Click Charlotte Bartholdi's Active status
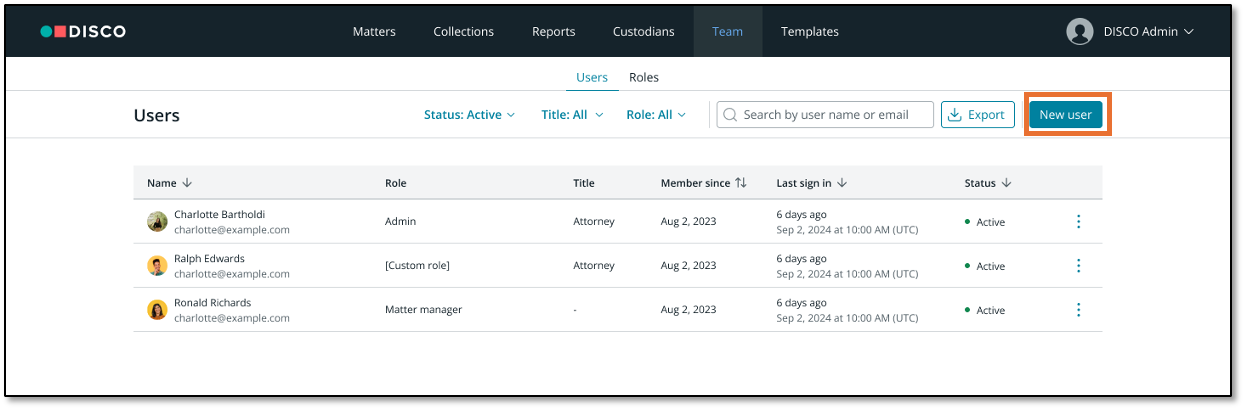 (x=985, y=222)
